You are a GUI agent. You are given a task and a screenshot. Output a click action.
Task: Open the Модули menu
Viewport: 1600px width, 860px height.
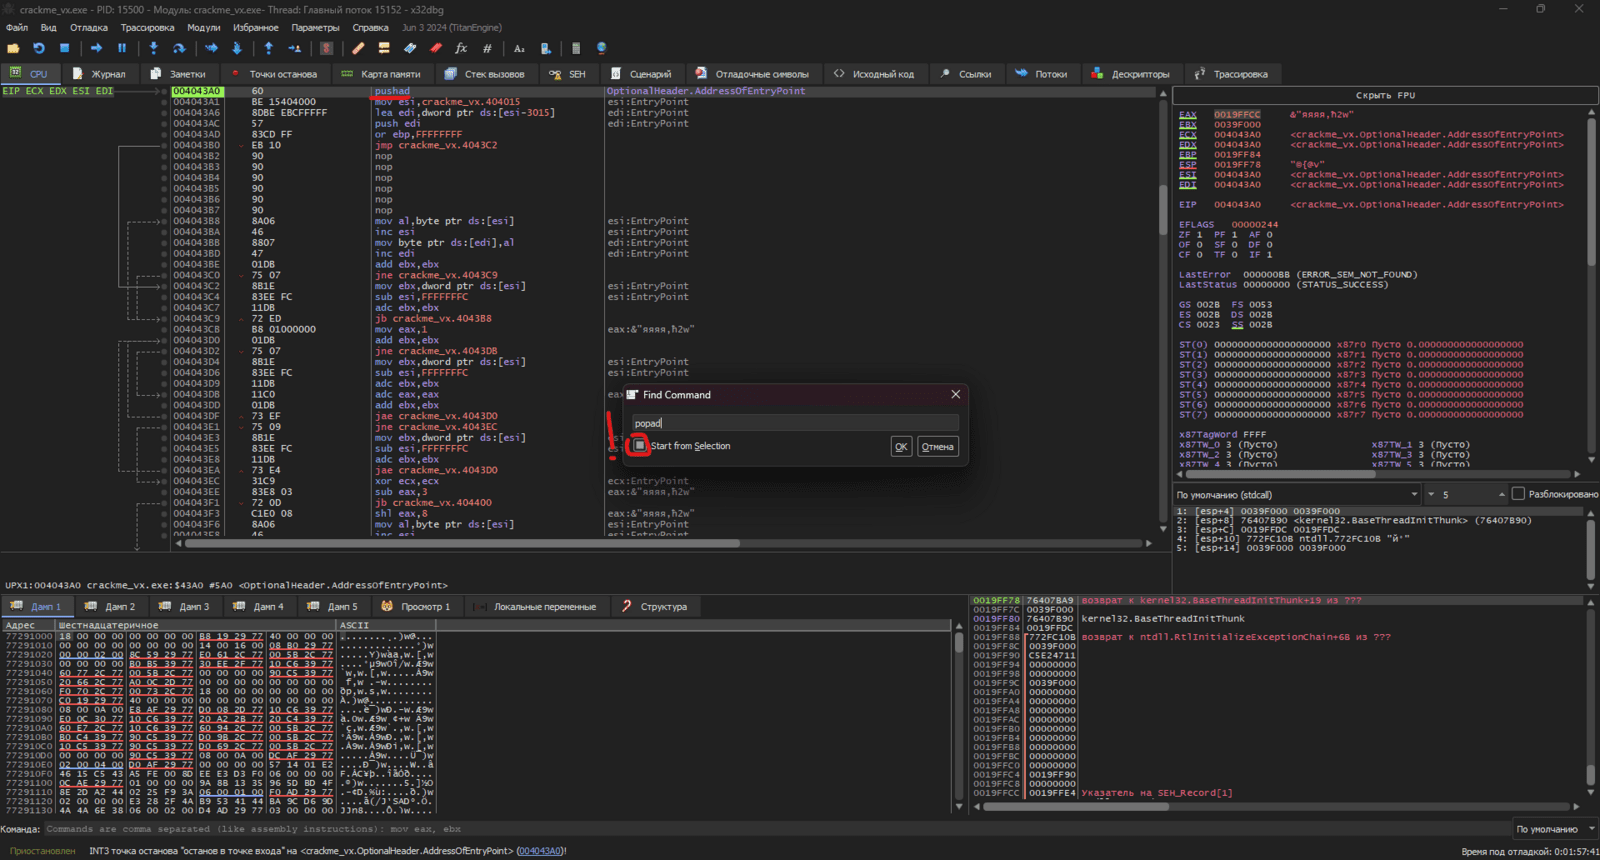coord(204,28)
